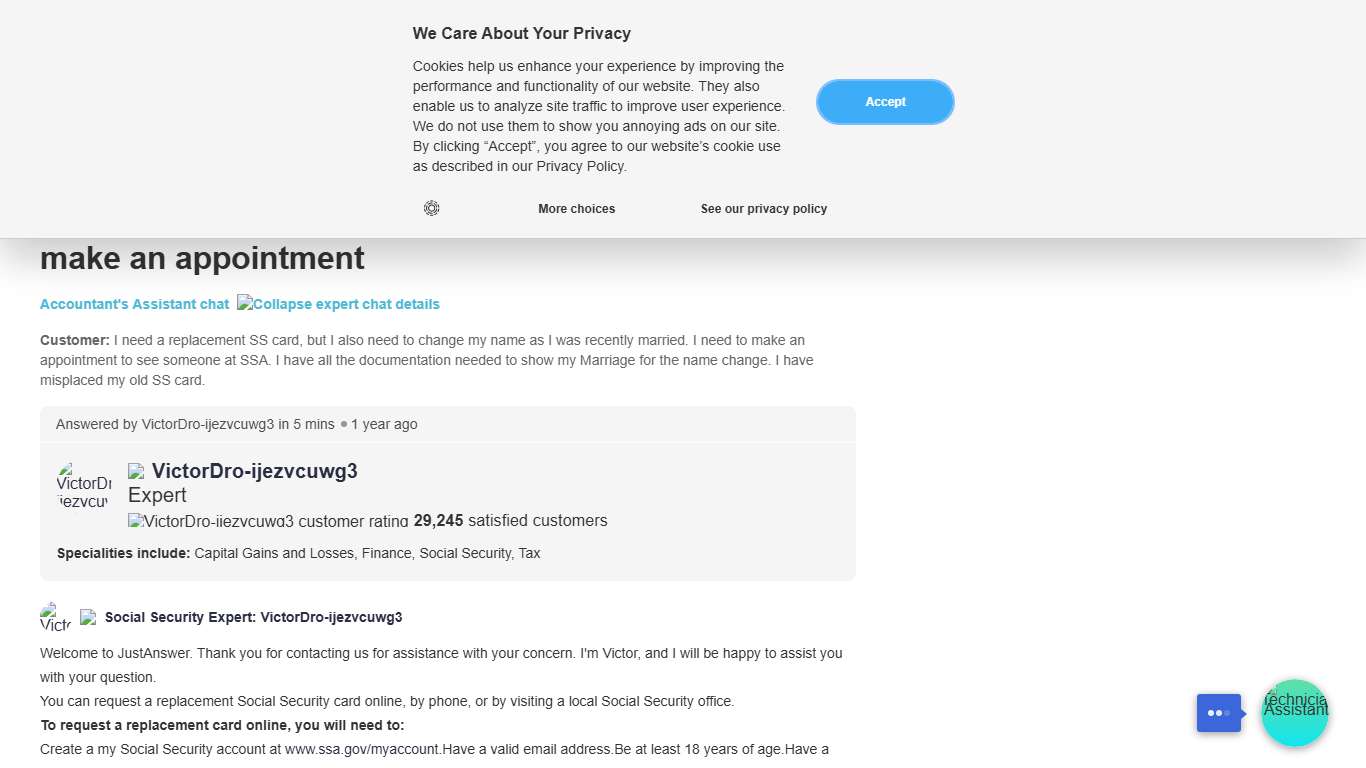Open the blue chat bubble with dots
Screen dimensions: 1366x768
click(x=1218, y=713)
